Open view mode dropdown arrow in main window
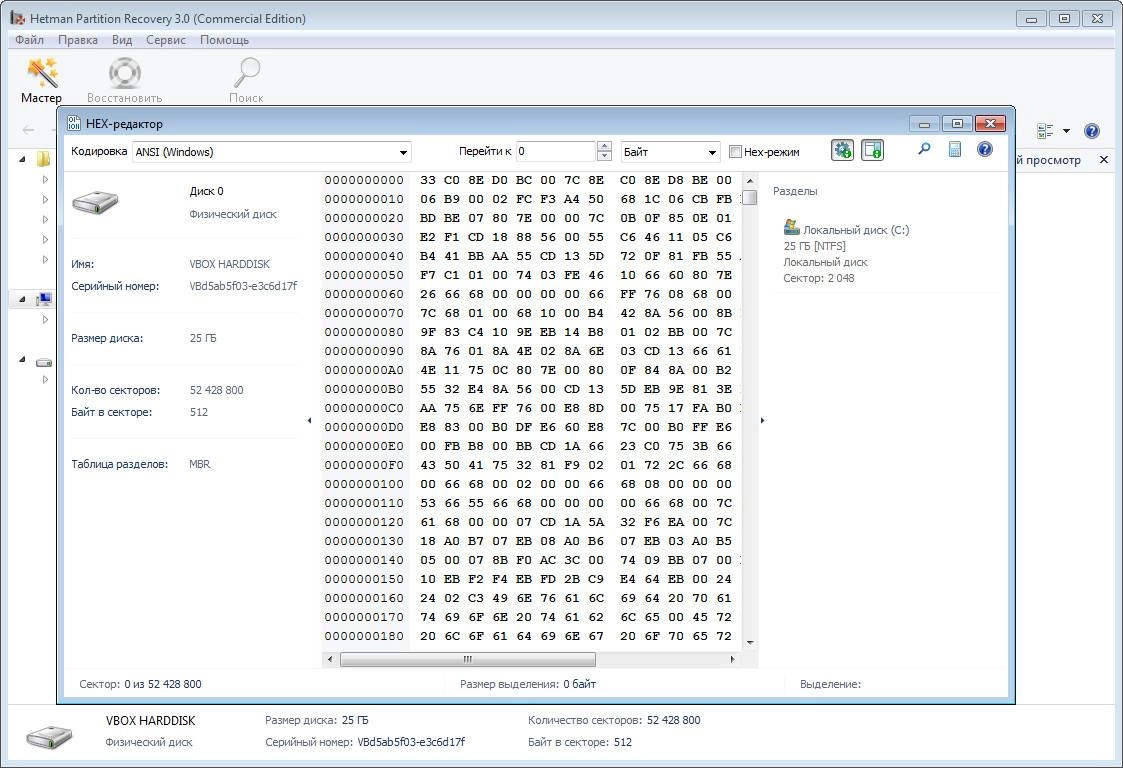Image resolution: width=1123 pixels, height=768 pixels. (x=1066, y=131)
